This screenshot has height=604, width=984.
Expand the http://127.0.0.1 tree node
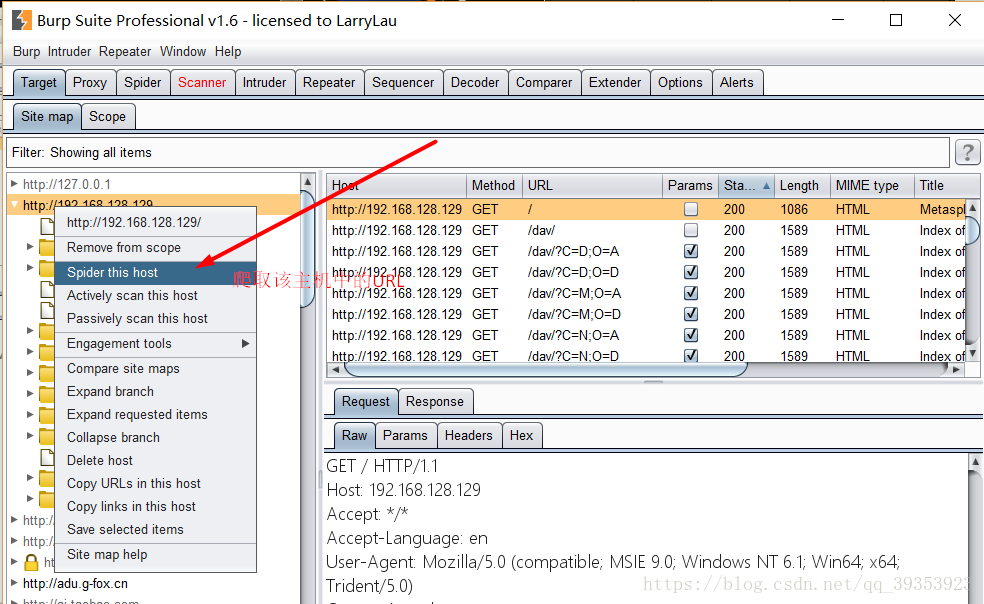pos(14,184)
